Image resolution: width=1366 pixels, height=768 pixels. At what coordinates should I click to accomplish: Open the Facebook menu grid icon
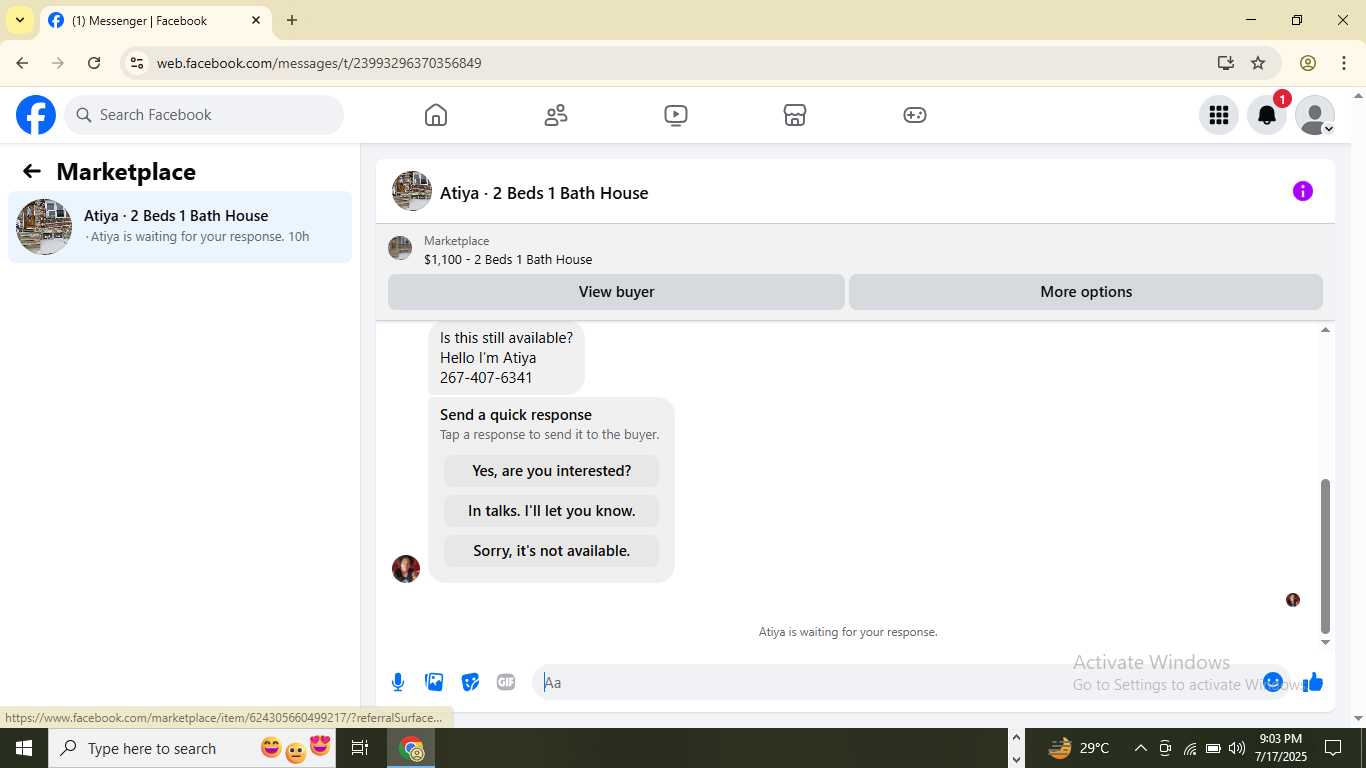1218,115
